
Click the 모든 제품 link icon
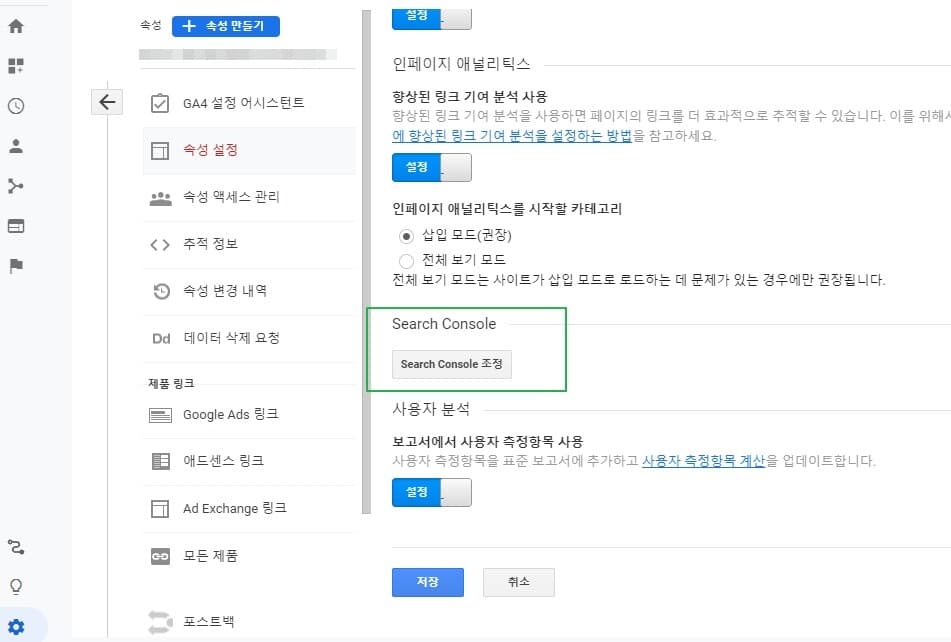coord(160,556)
